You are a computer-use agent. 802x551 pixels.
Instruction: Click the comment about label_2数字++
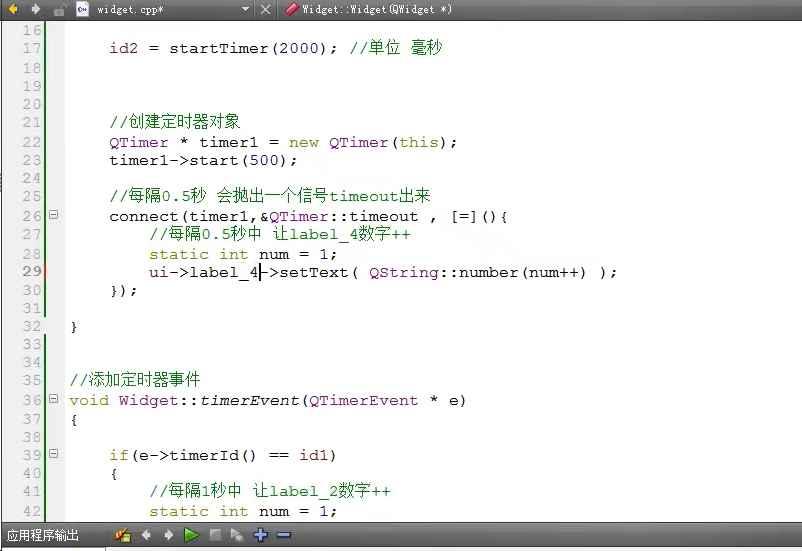(x=270, y=491)
